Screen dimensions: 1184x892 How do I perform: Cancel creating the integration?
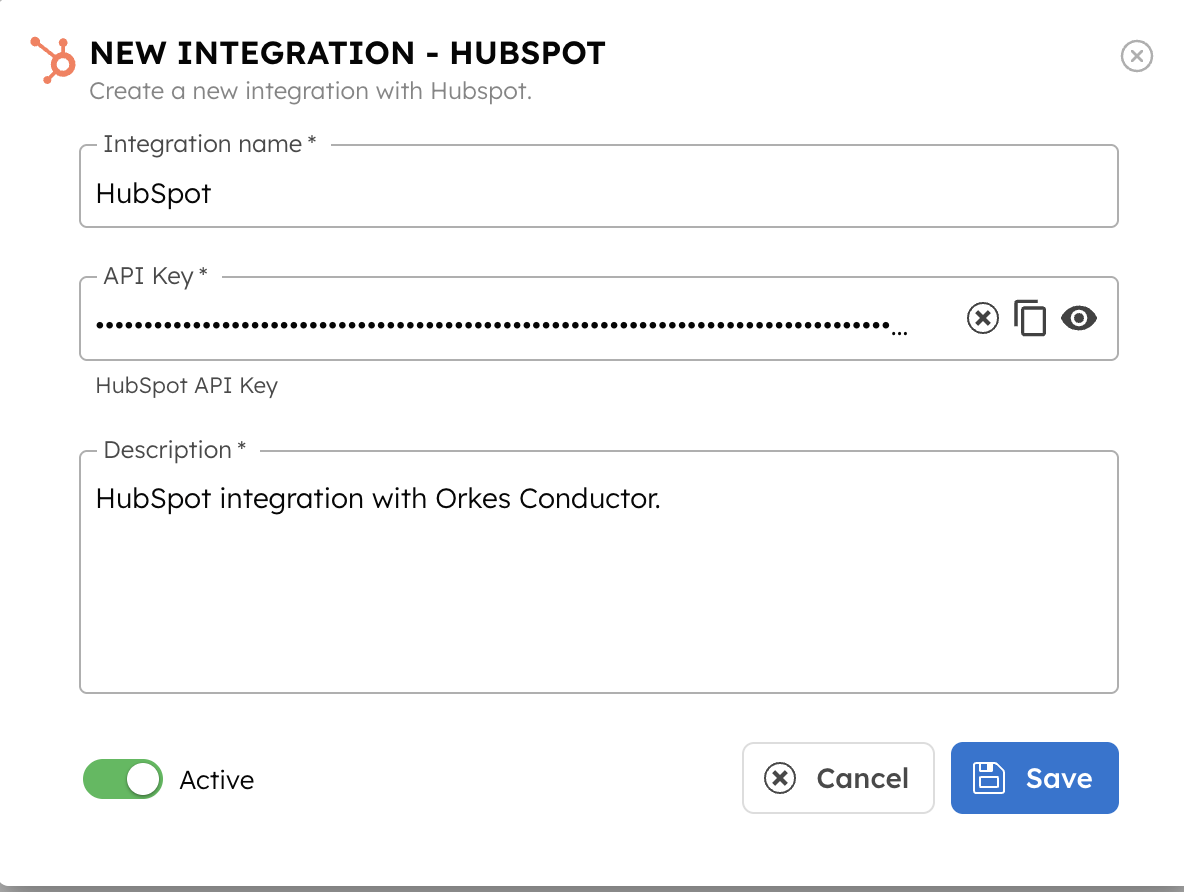[838, 778]
